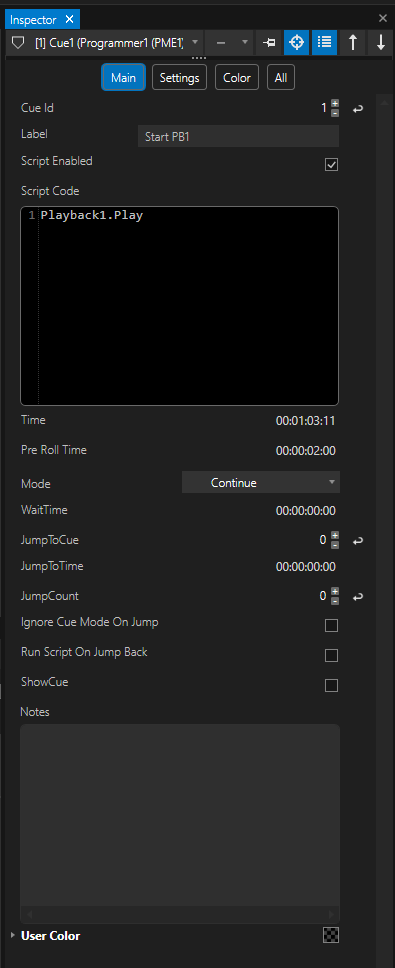Click the Notes text area
This screenshot has width=395, height=968.
click(180, 816)
